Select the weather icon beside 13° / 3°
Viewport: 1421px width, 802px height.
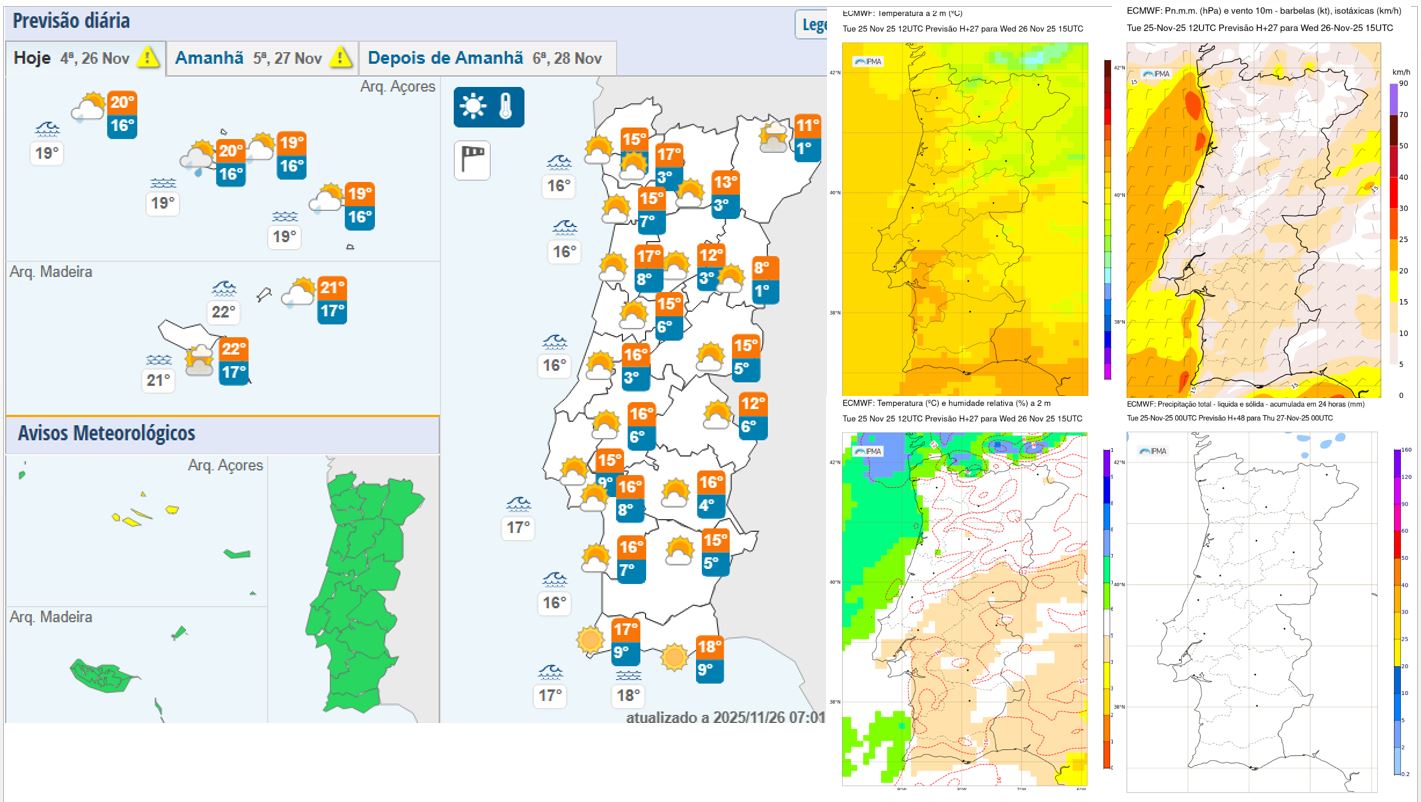click(690, 194)
